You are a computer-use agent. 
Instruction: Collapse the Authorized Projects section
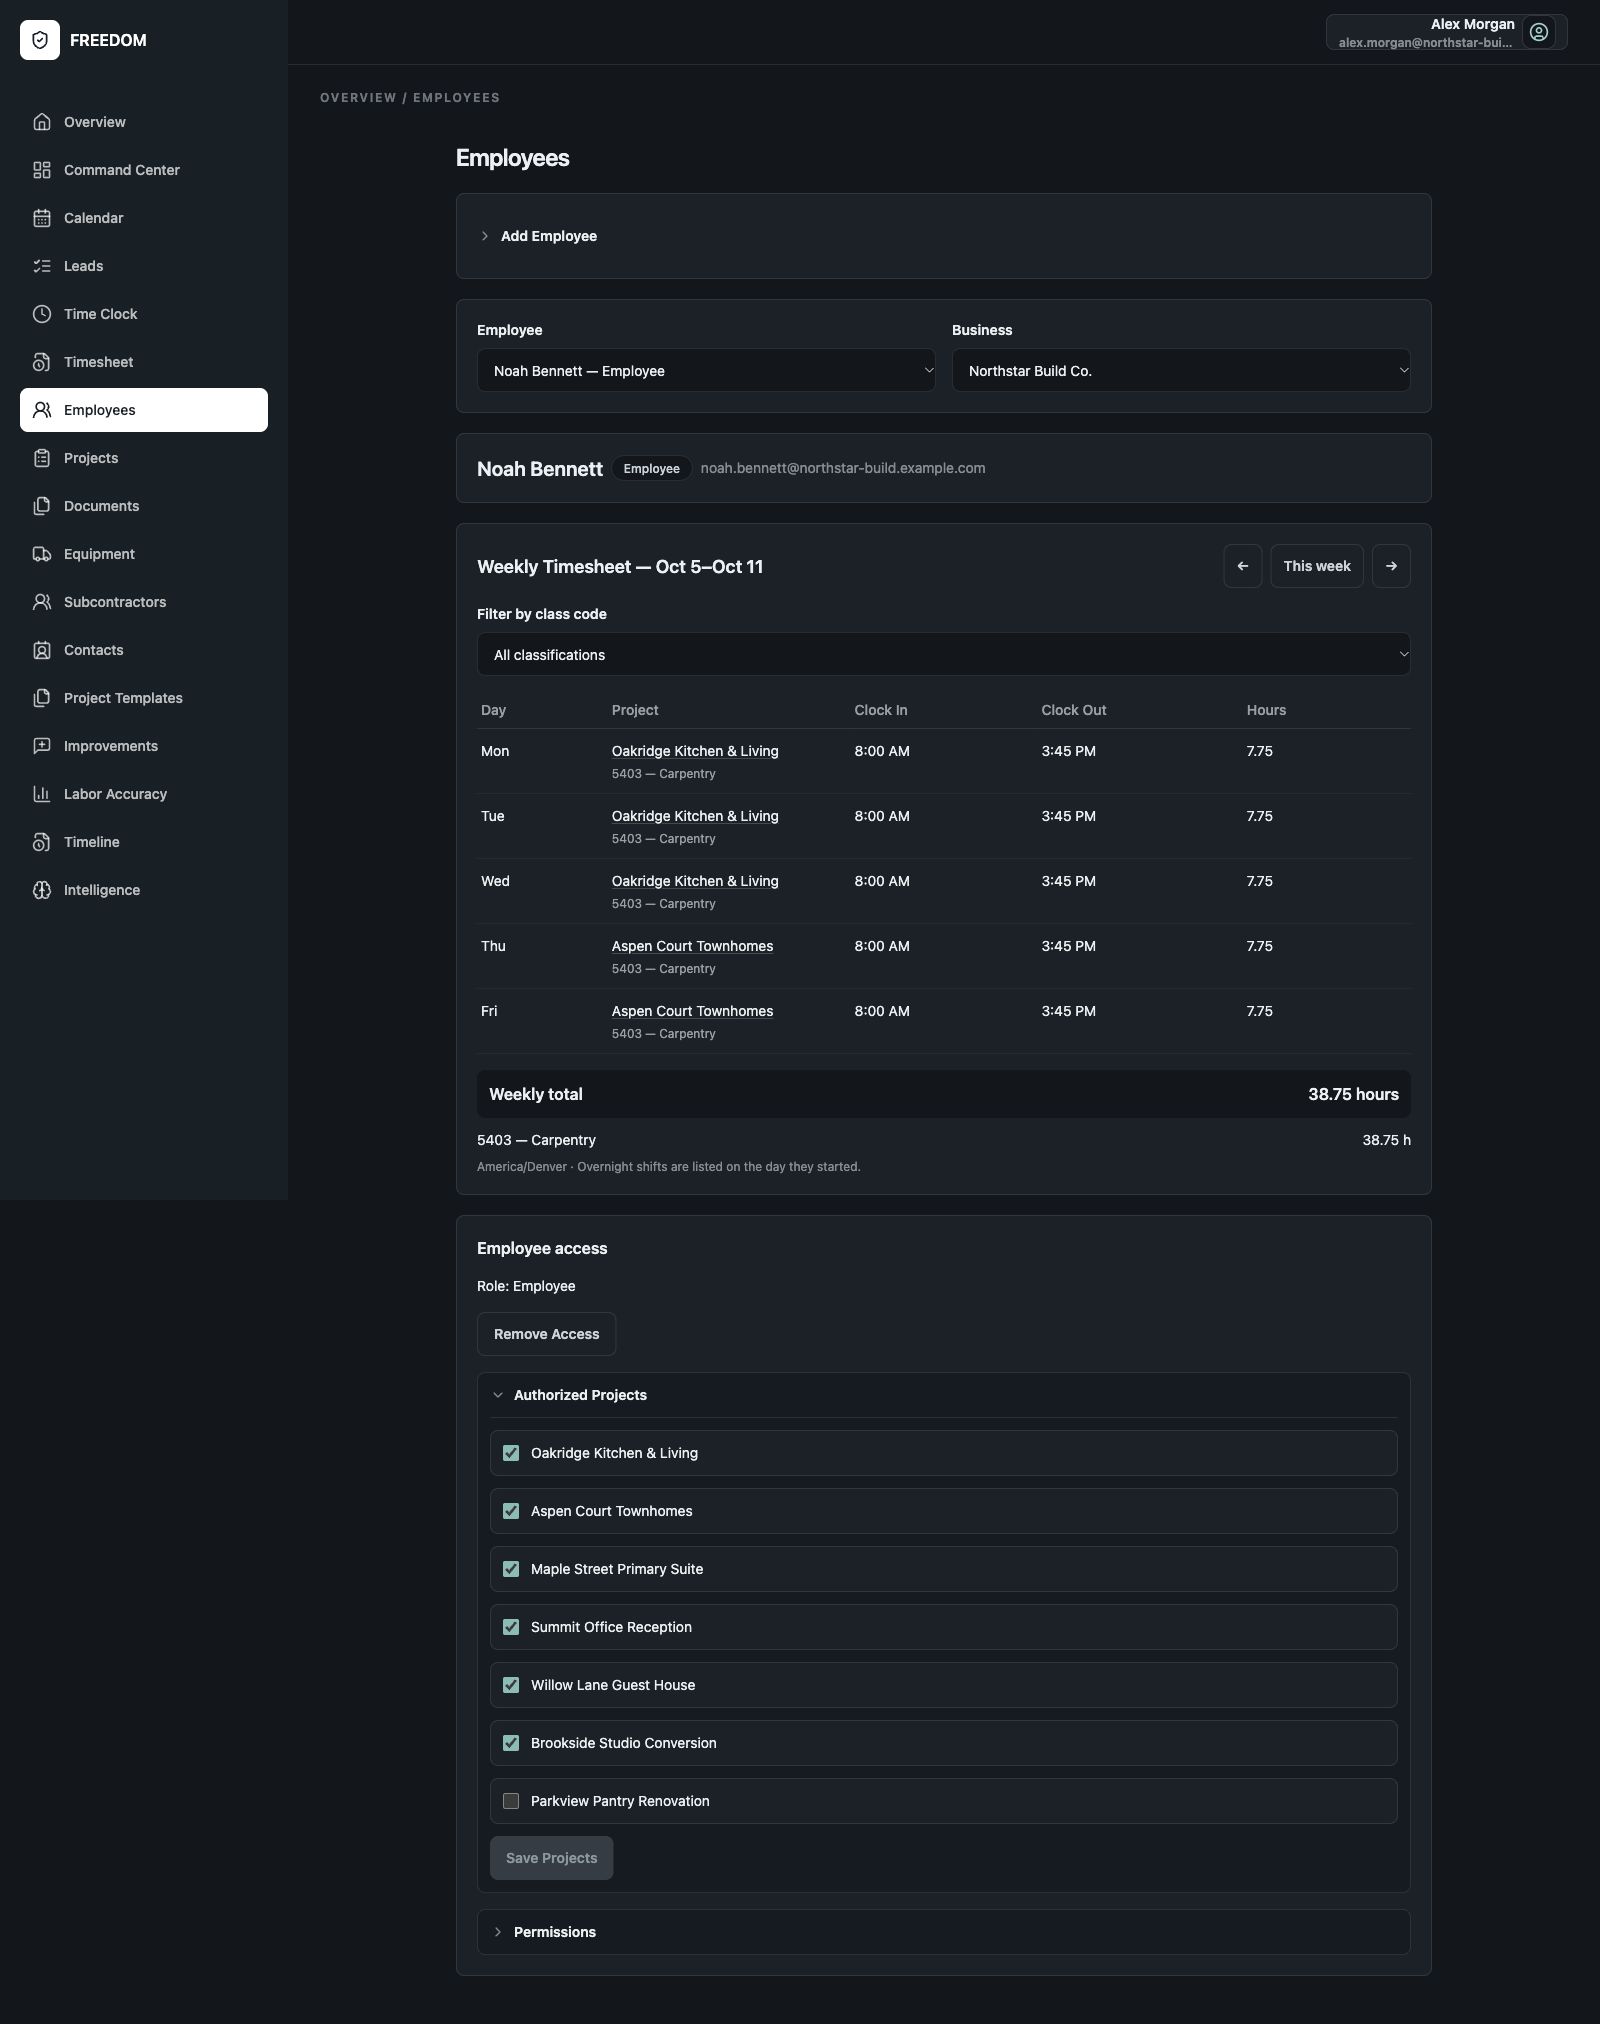click(943, 1395)
